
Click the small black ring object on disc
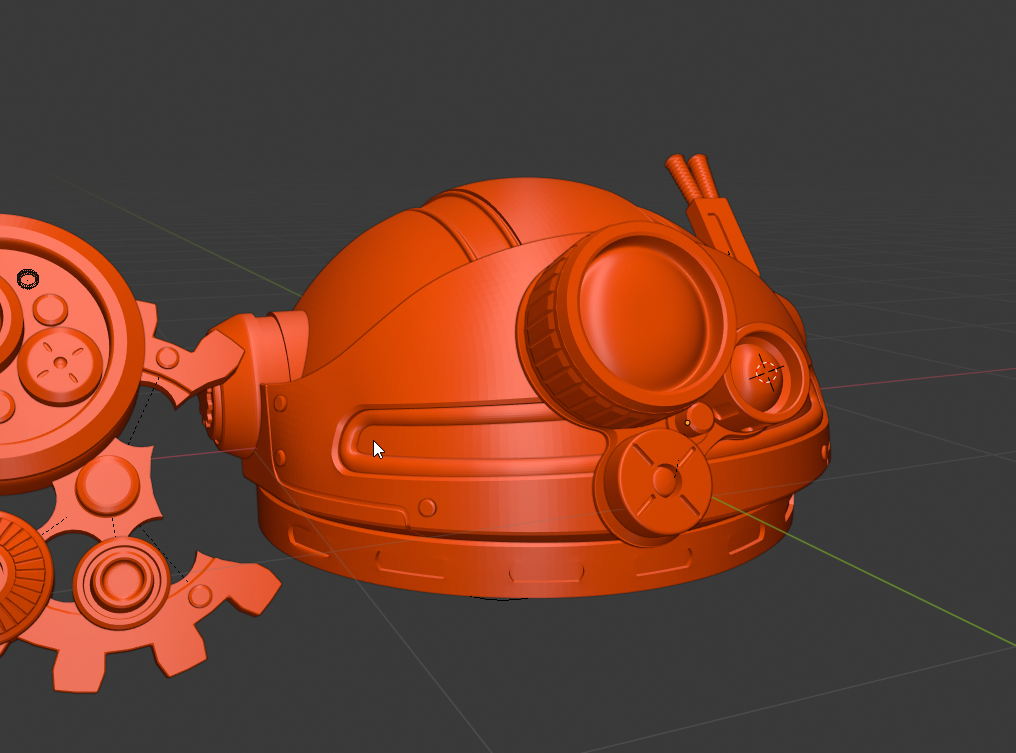[28, 279]
